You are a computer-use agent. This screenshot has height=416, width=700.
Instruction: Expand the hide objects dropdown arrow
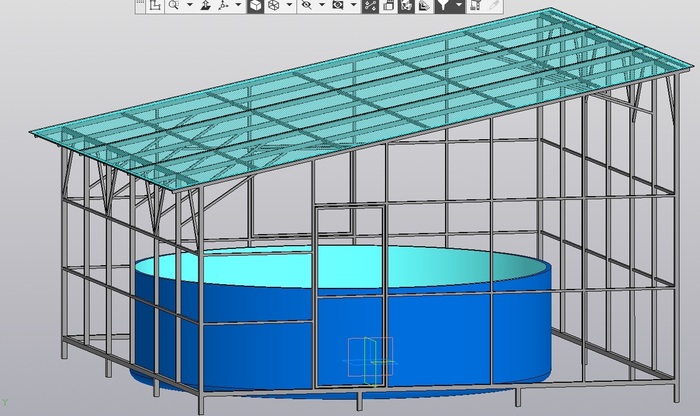(x=322, y=5)
